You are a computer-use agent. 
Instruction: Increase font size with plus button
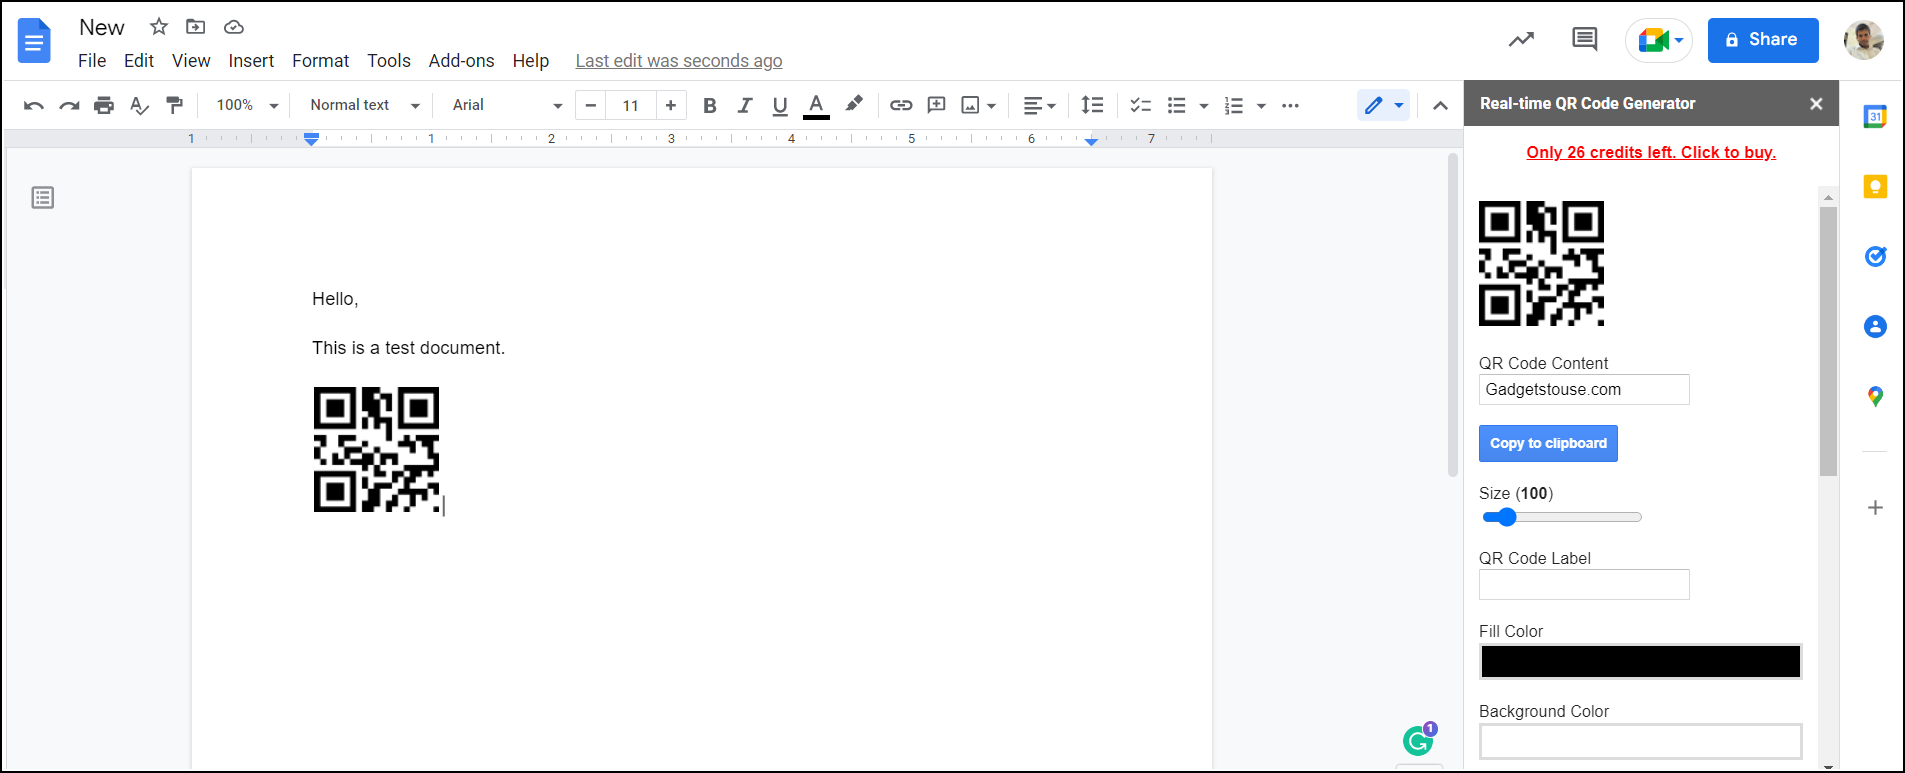click(x=671, y=105)
